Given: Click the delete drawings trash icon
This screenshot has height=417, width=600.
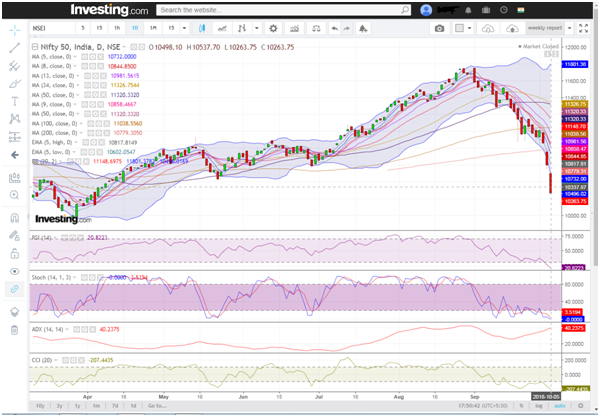Looking at the screenshot, I should click(x=15, y=330).
